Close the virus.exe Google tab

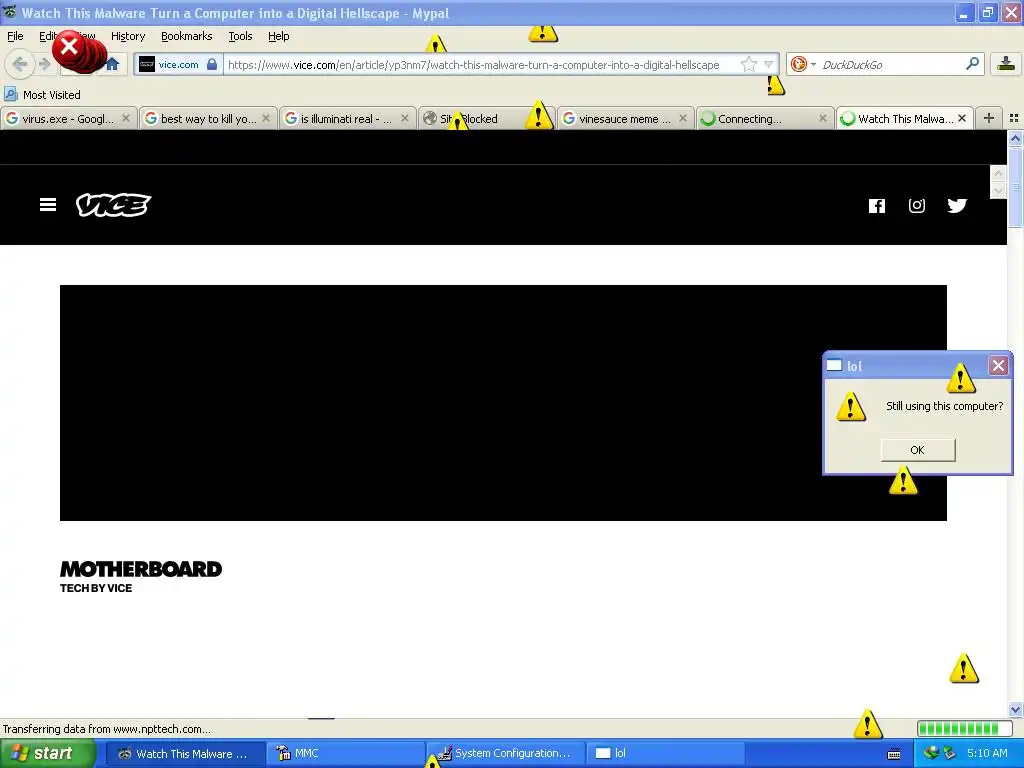point(126,118)
